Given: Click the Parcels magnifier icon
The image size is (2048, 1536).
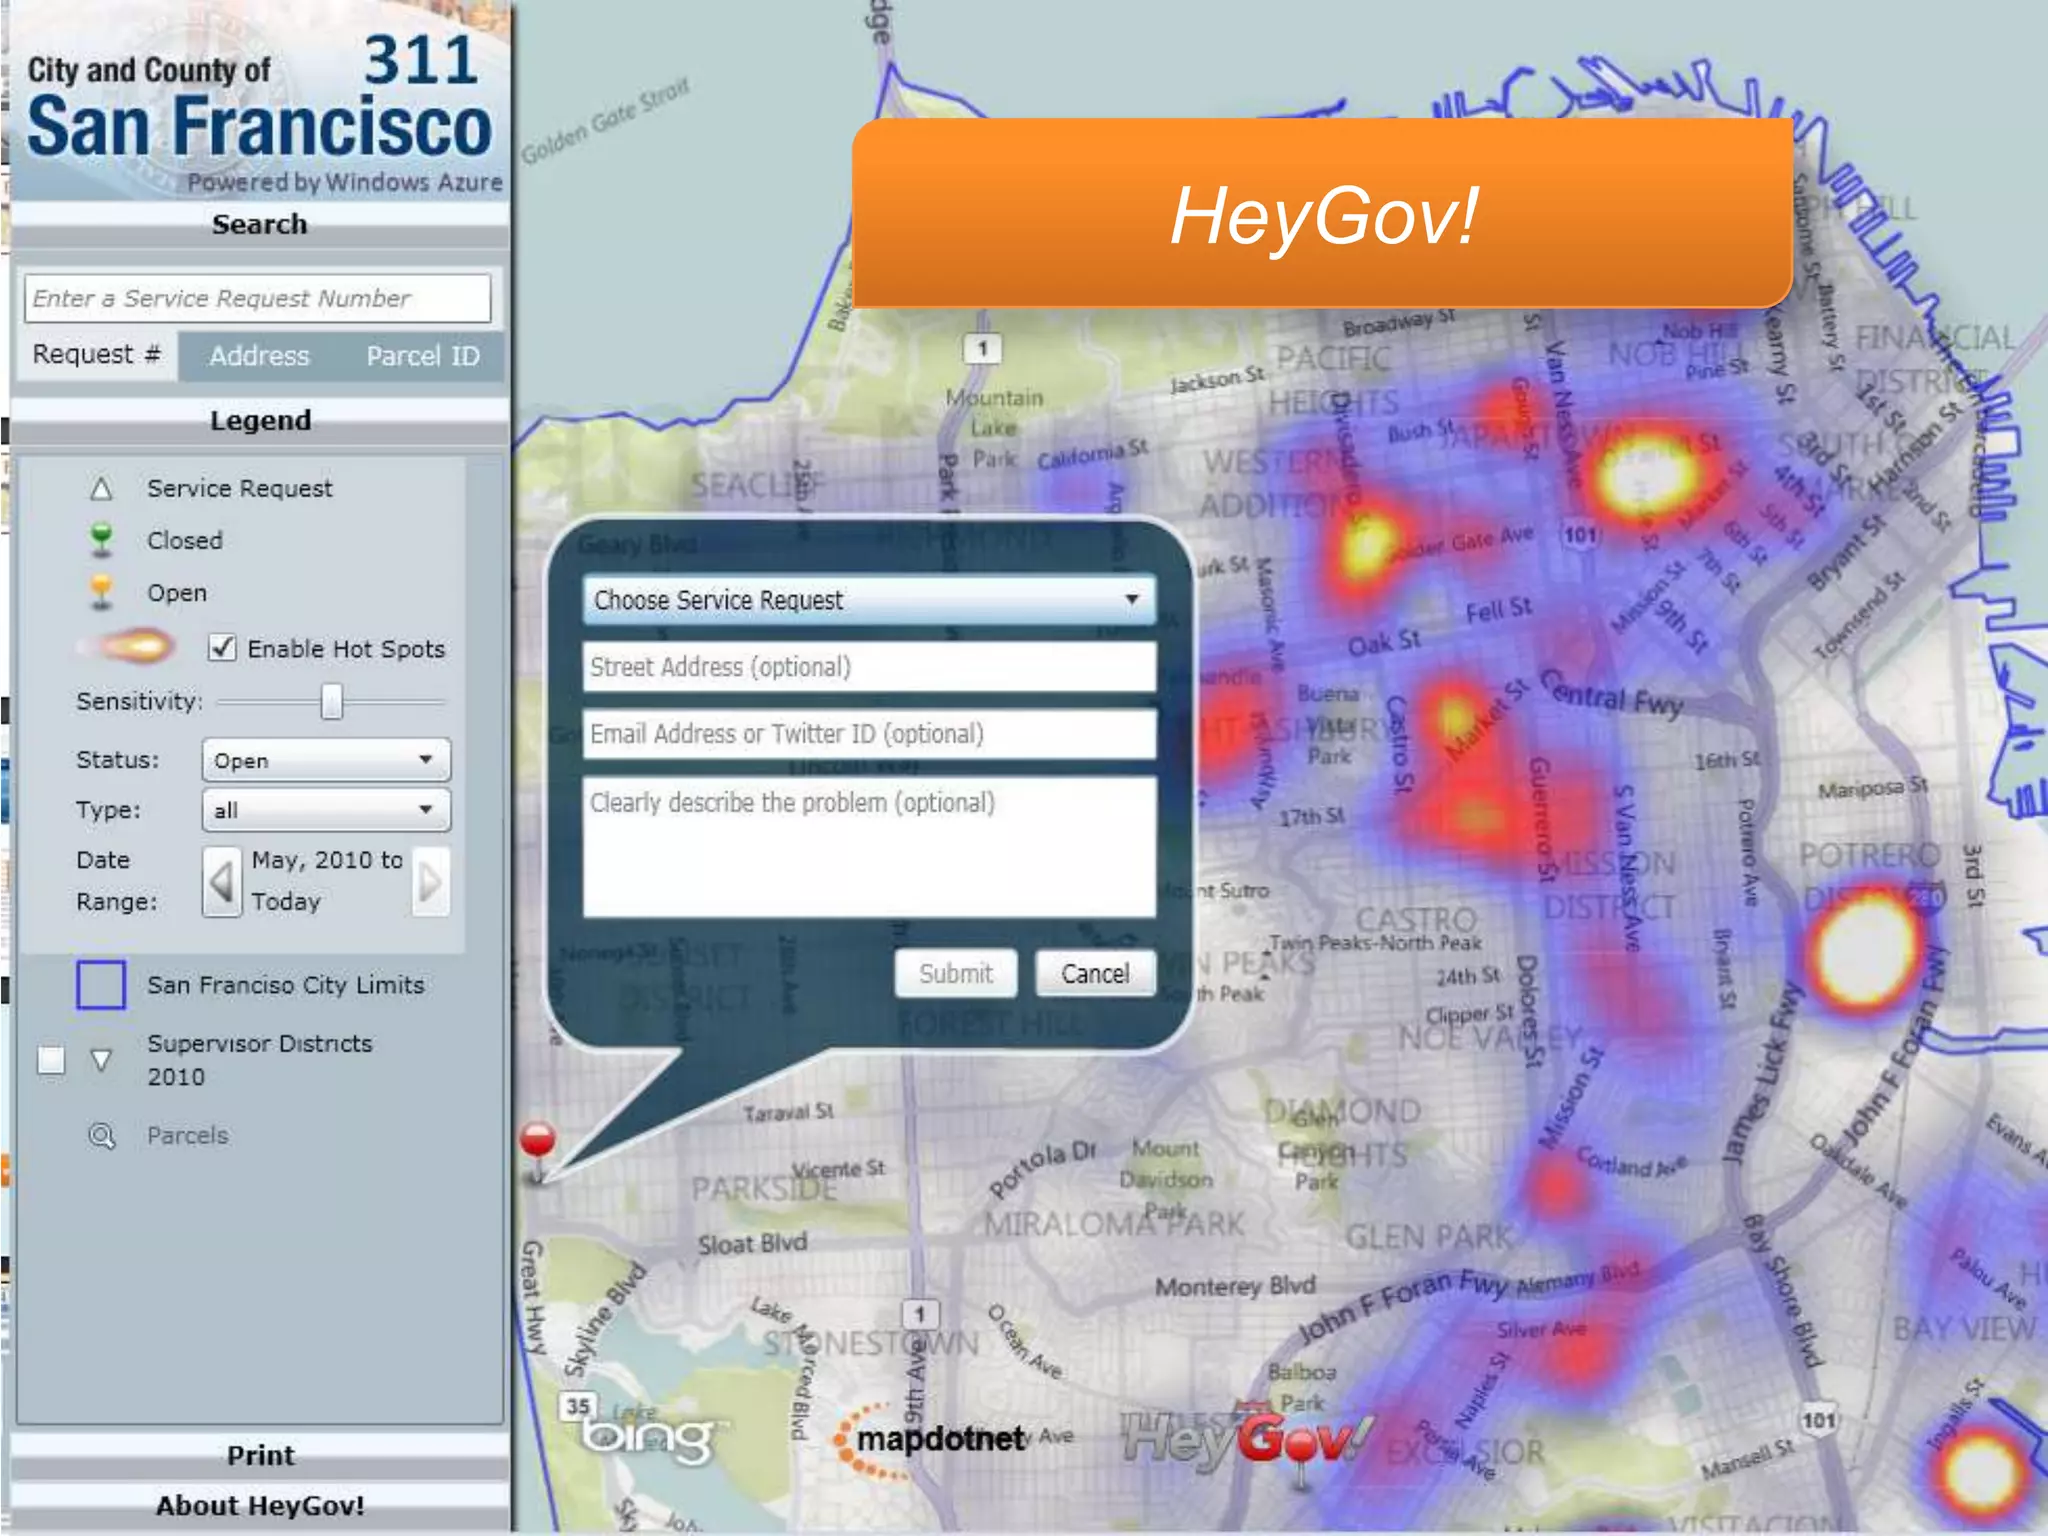Looking at the screenshot, I should point(102,1136).
